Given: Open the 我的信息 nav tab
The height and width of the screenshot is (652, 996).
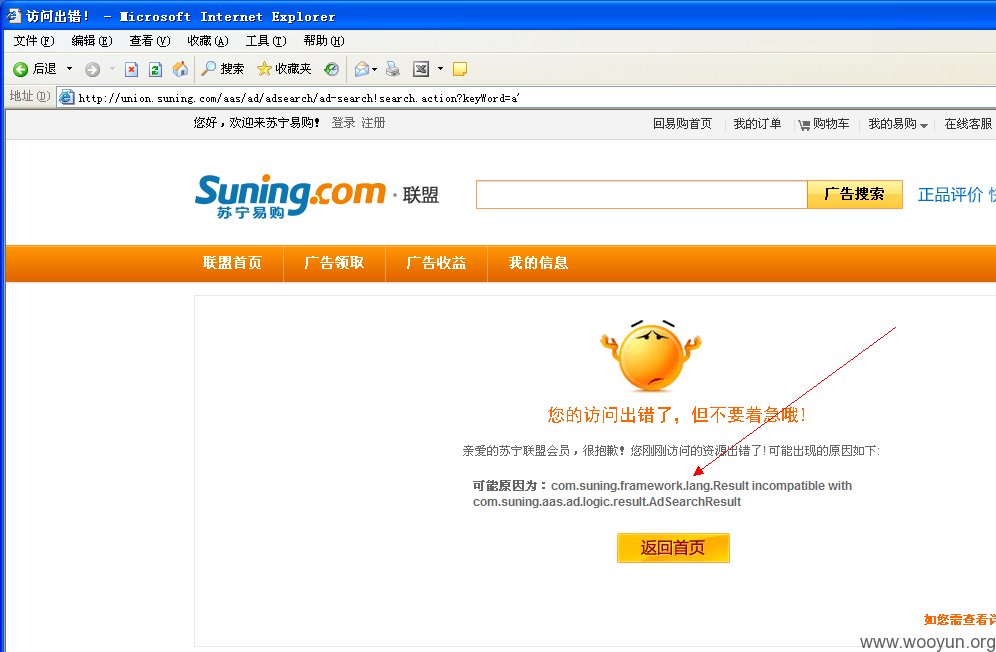Looking at the screenshot, I should [x=538, y=263].
